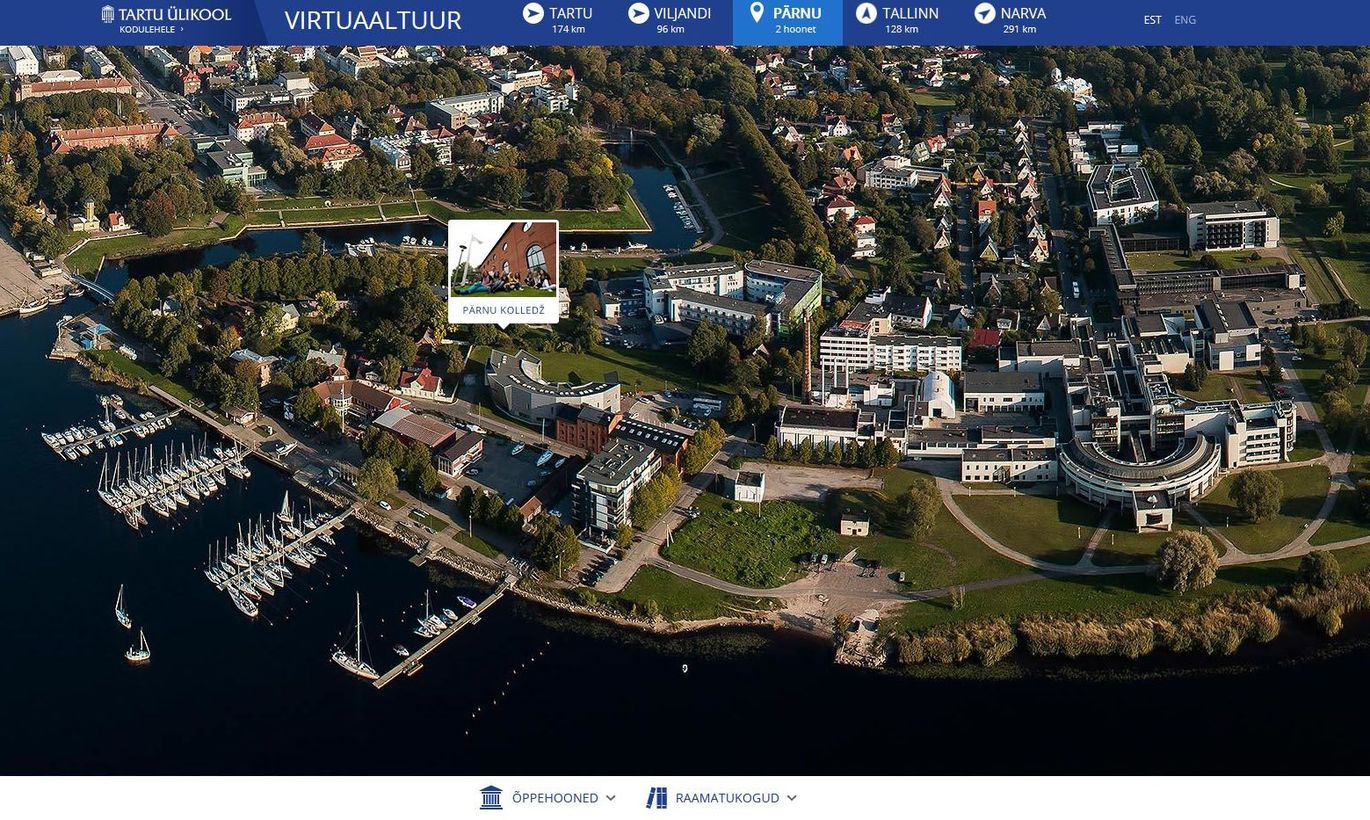Image resolution: width=1370 pixels, height=820 pixels.
Task: Expand the Õppehooned dropdown chevron
Action: (611, 798)
